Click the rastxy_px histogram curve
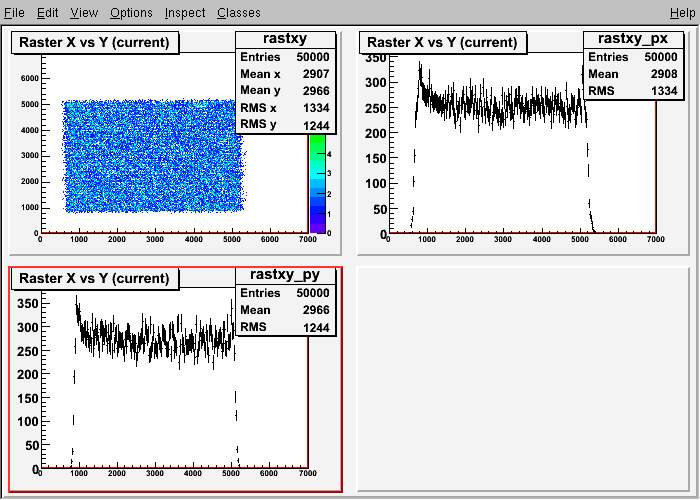This screenshot has height=500, width=700. point(502,107)
